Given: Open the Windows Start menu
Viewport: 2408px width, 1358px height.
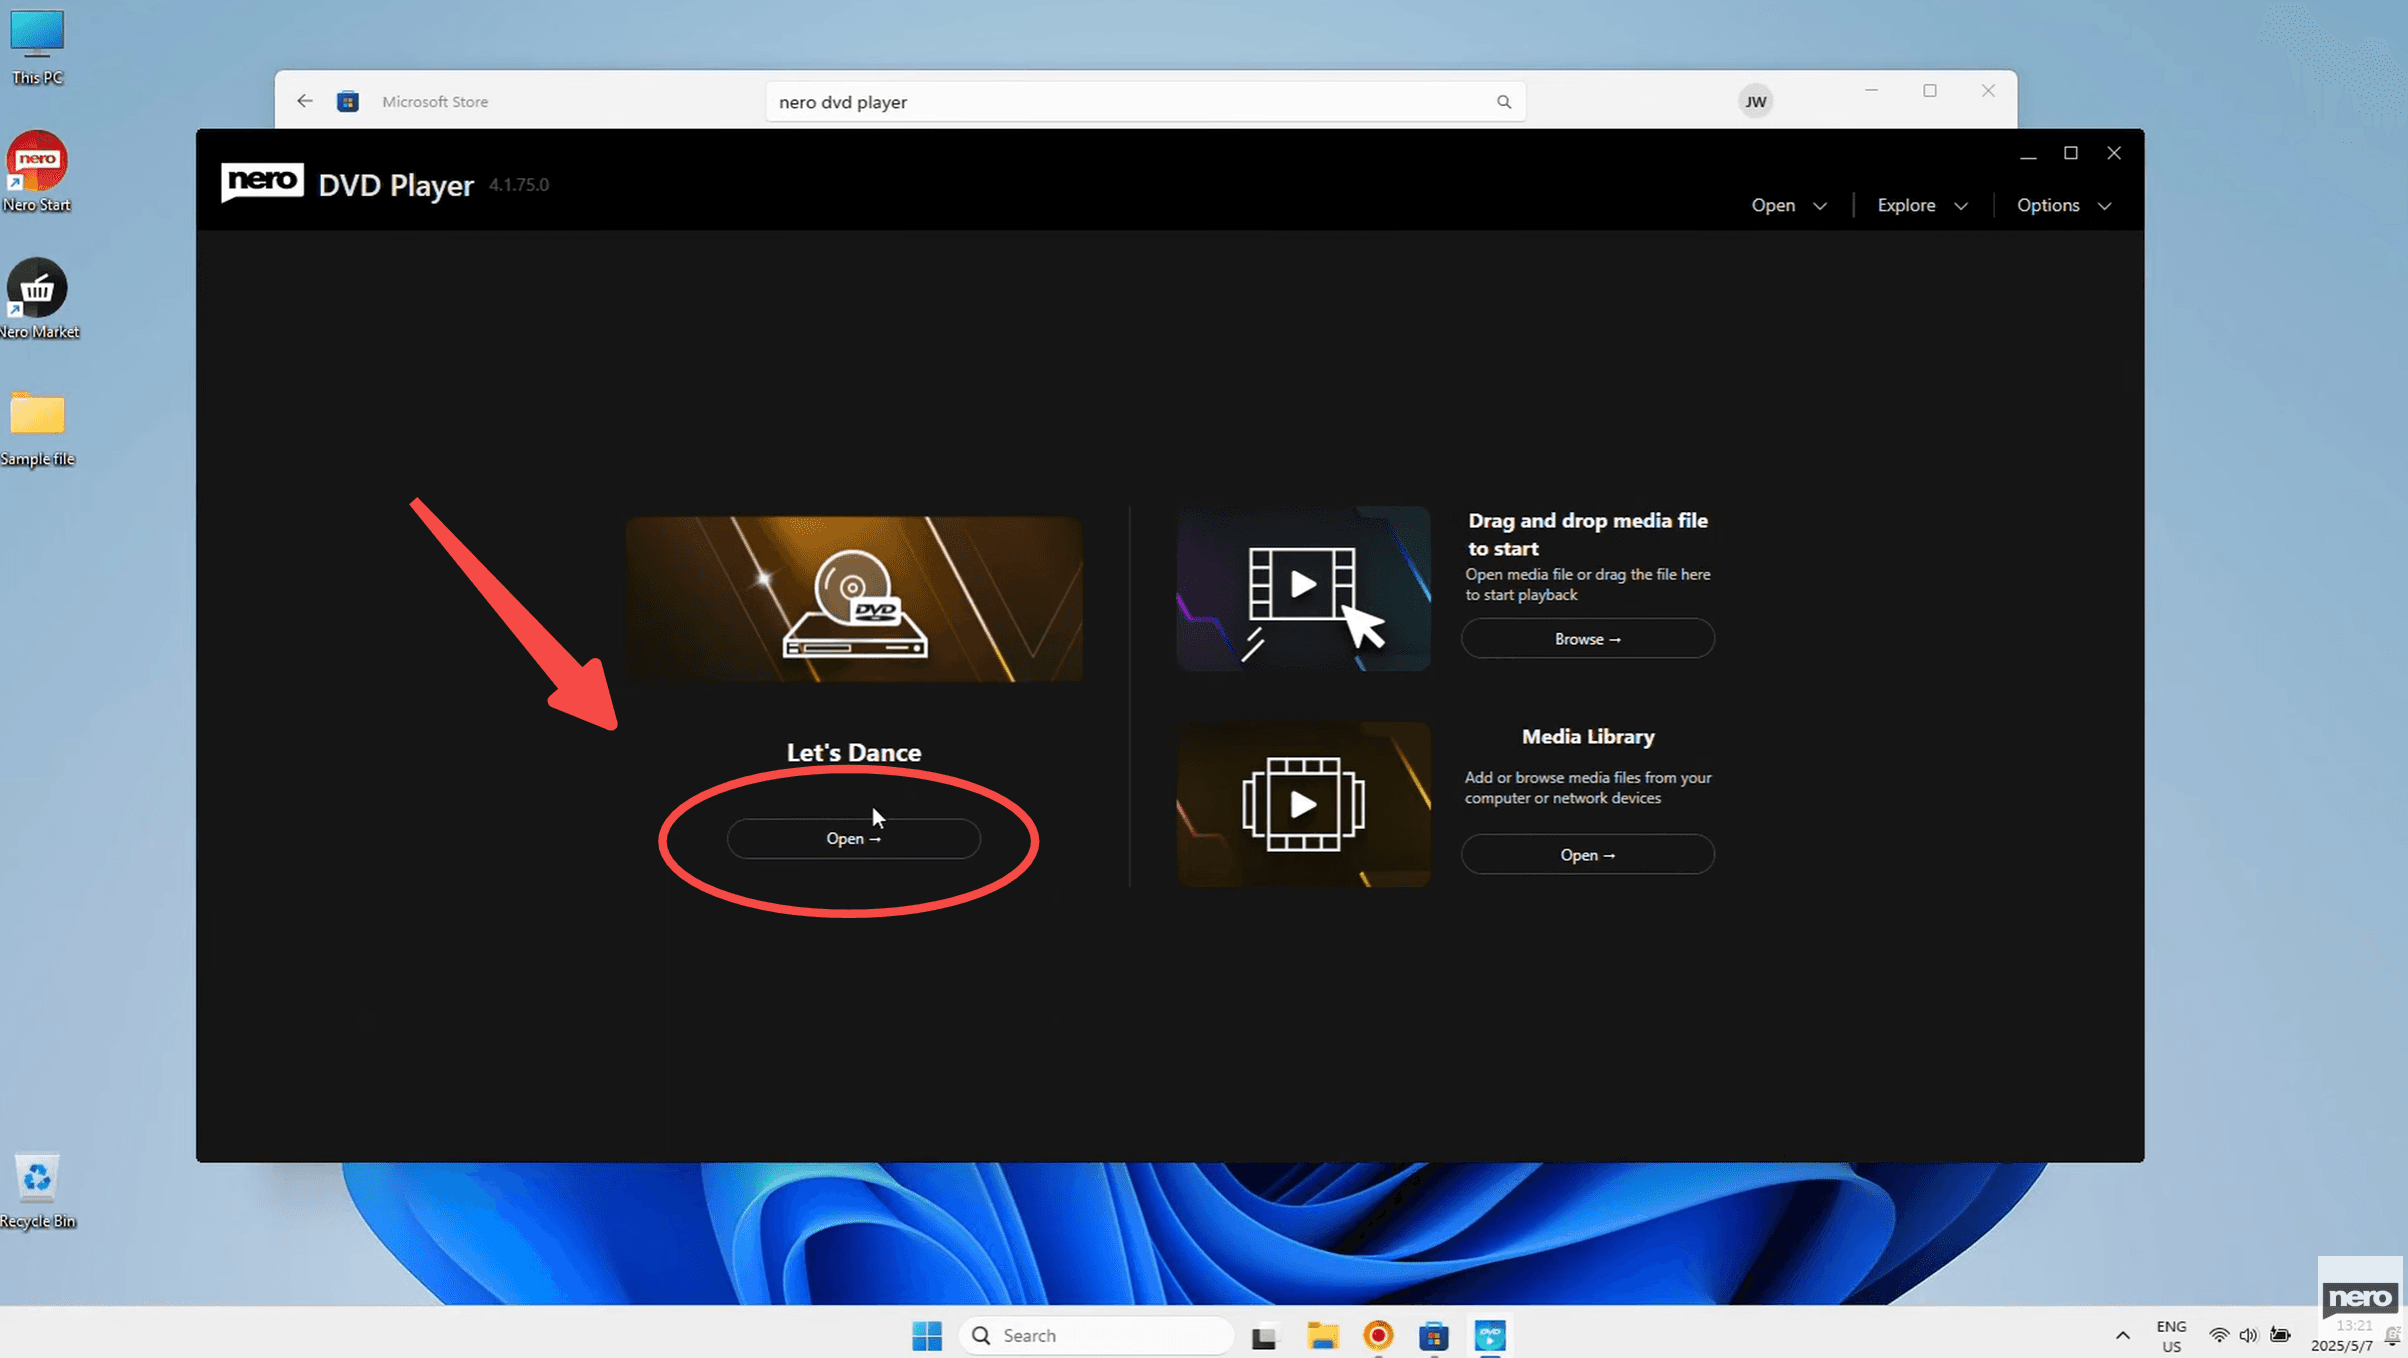Looking at the screenshot, I should click(x=927, y=1335).
